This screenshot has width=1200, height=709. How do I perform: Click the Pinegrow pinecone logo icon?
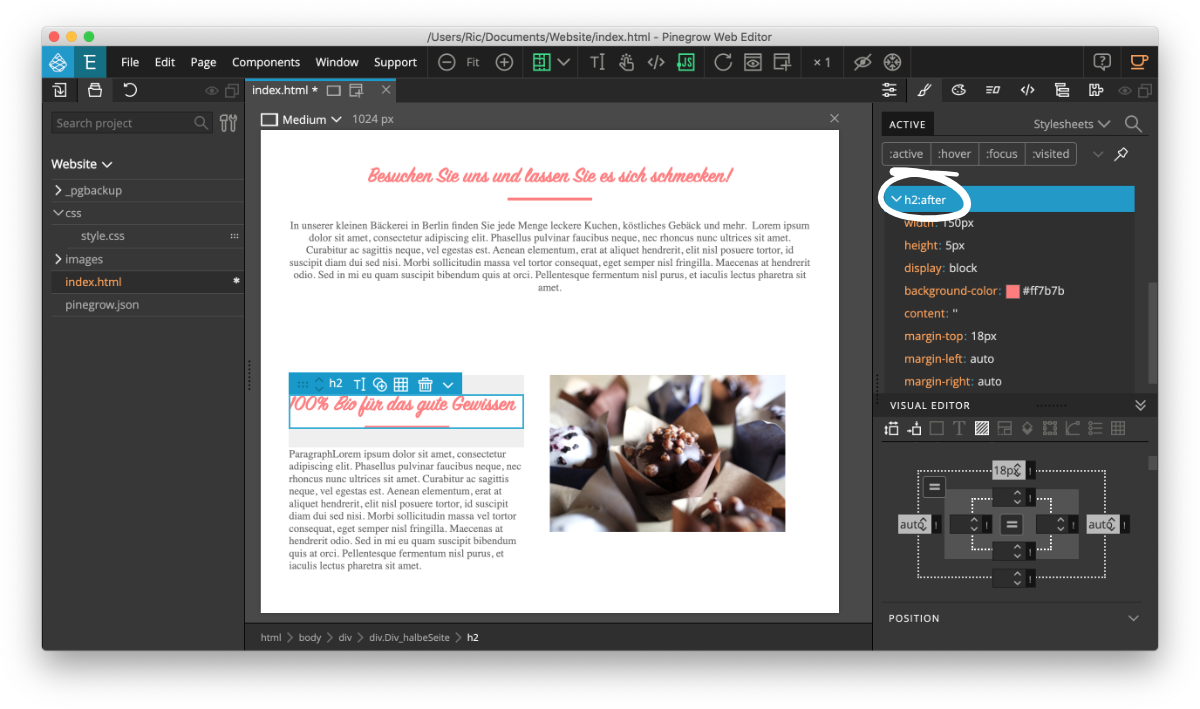(x=58, y=62)
